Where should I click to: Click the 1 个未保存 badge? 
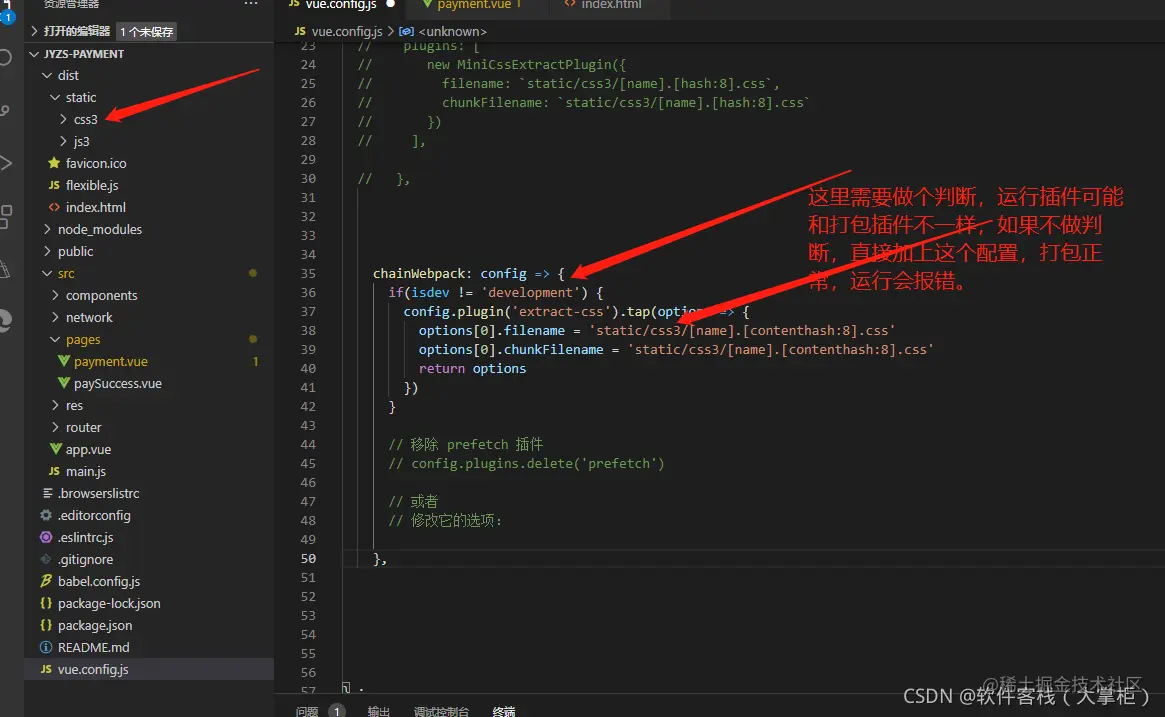point(146,31)
